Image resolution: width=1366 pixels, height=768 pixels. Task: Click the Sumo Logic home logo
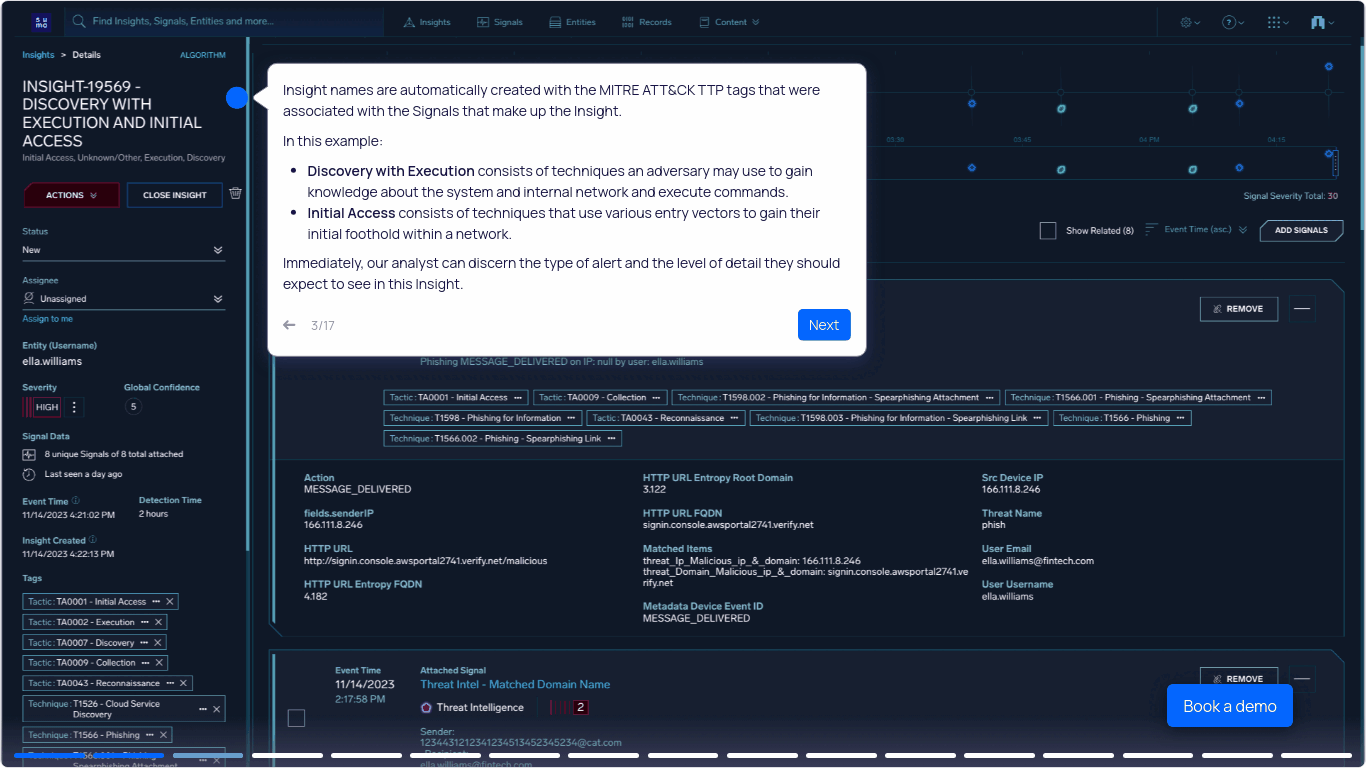pyautogui.click(x=42, y=22)
